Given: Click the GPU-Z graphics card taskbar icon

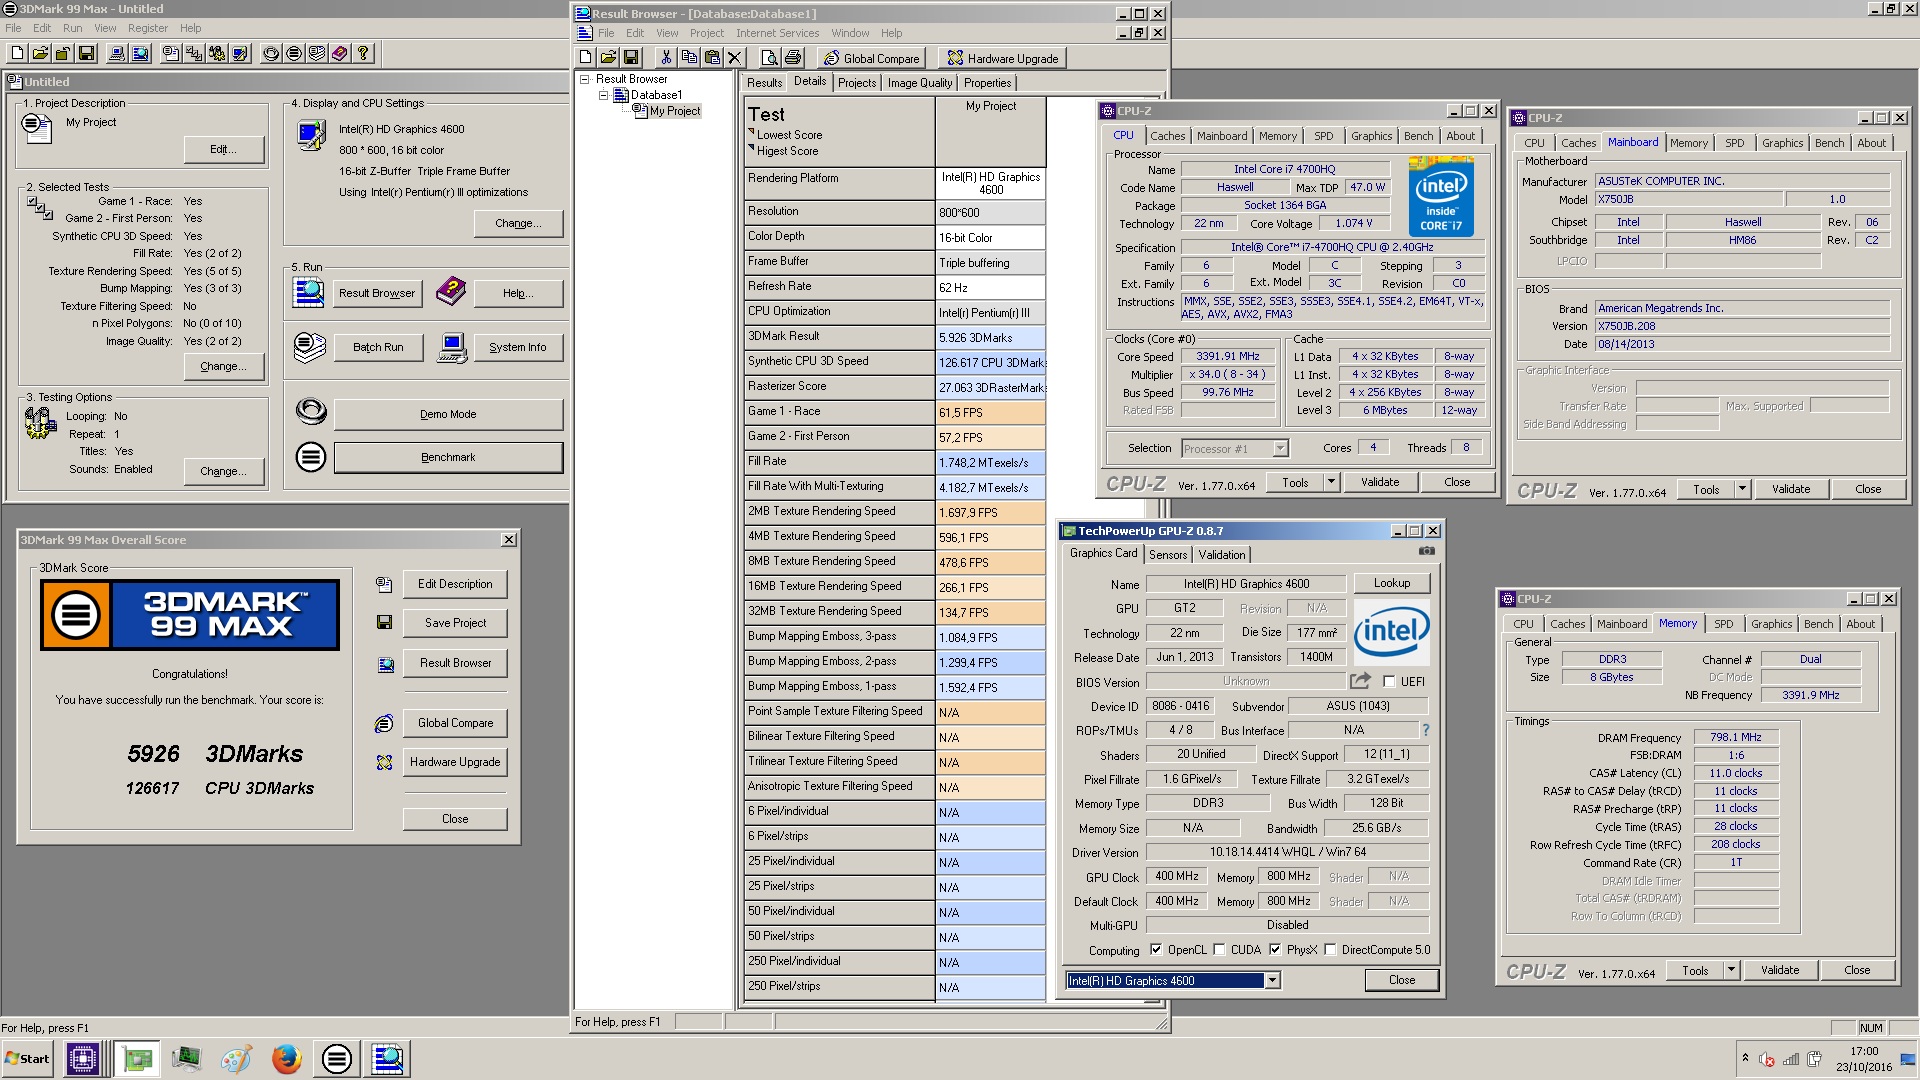Looking at the screenshot, I should click(137, 1058).
